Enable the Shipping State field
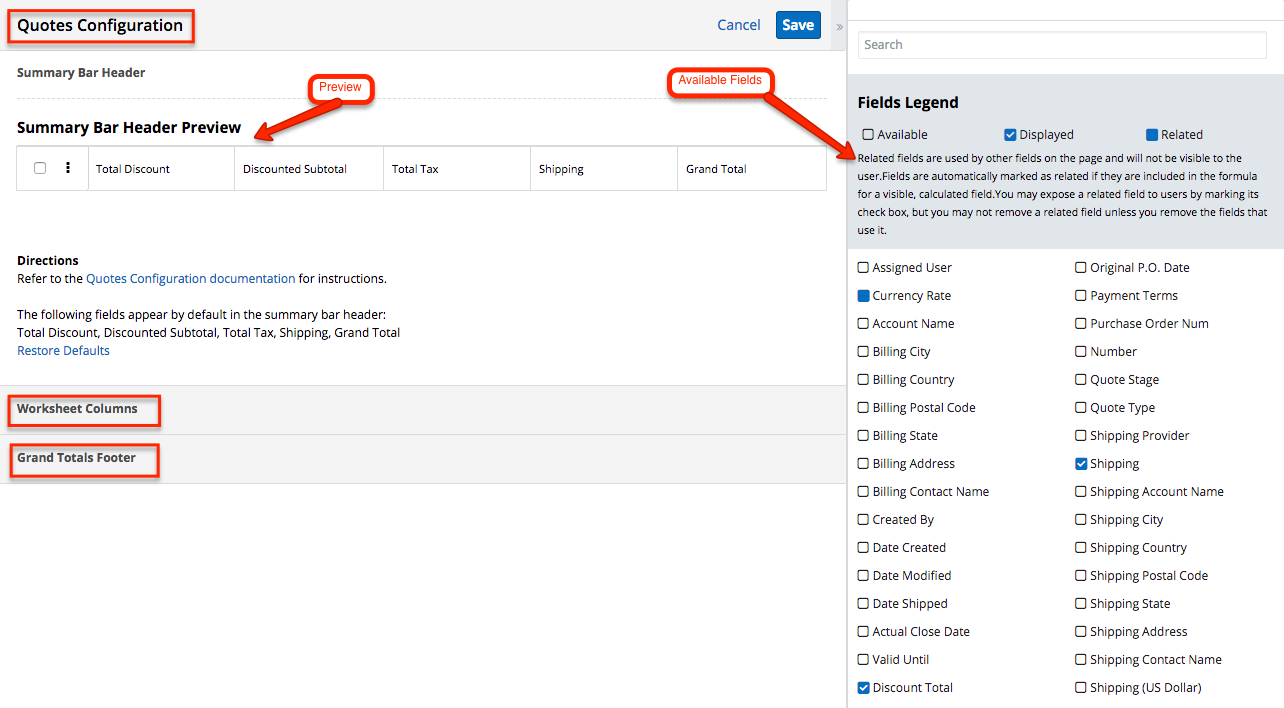Viewport: 1284px width, 708px height. point(1081,604)
